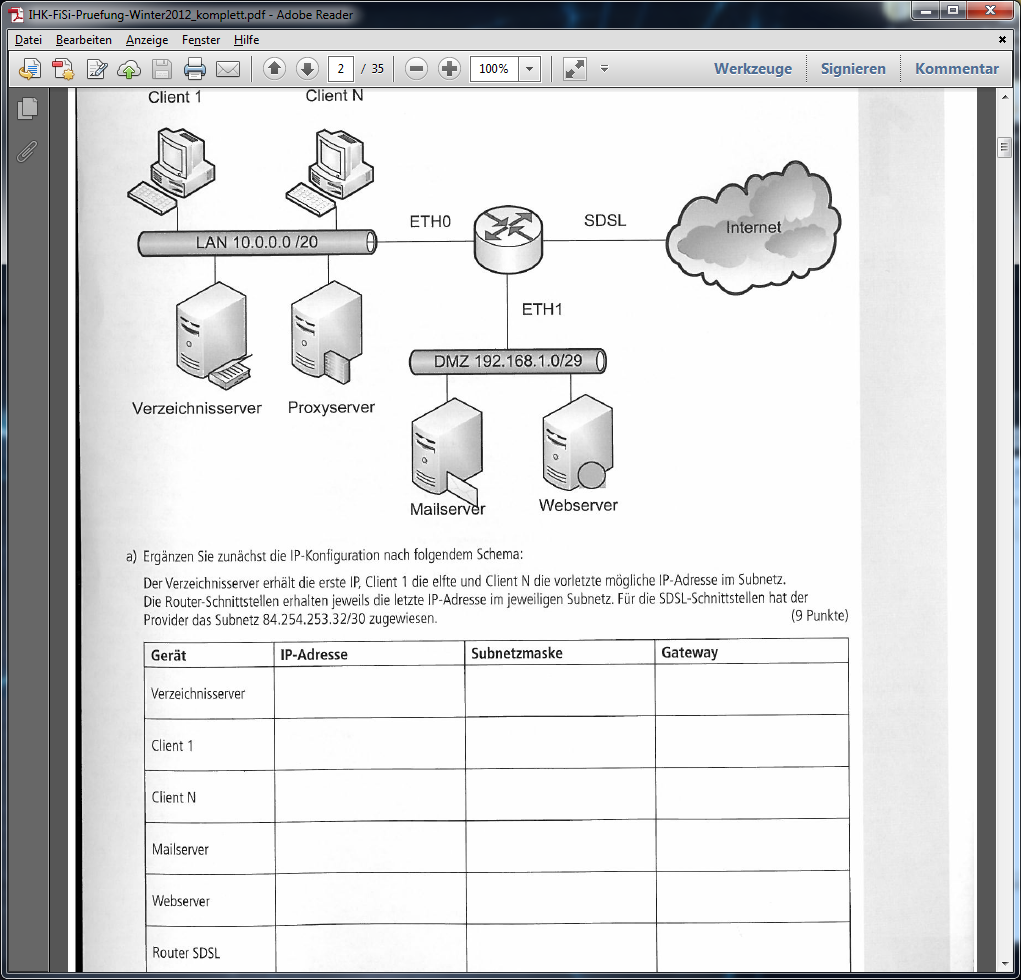Maximize the Adobe Reader window

(x=953, y=10)
